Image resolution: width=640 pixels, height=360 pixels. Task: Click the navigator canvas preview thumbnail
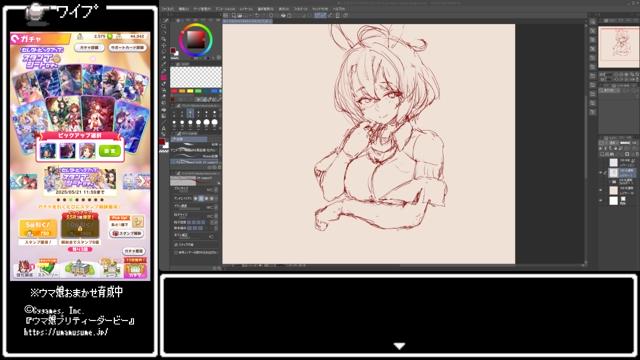pos(618,47)
